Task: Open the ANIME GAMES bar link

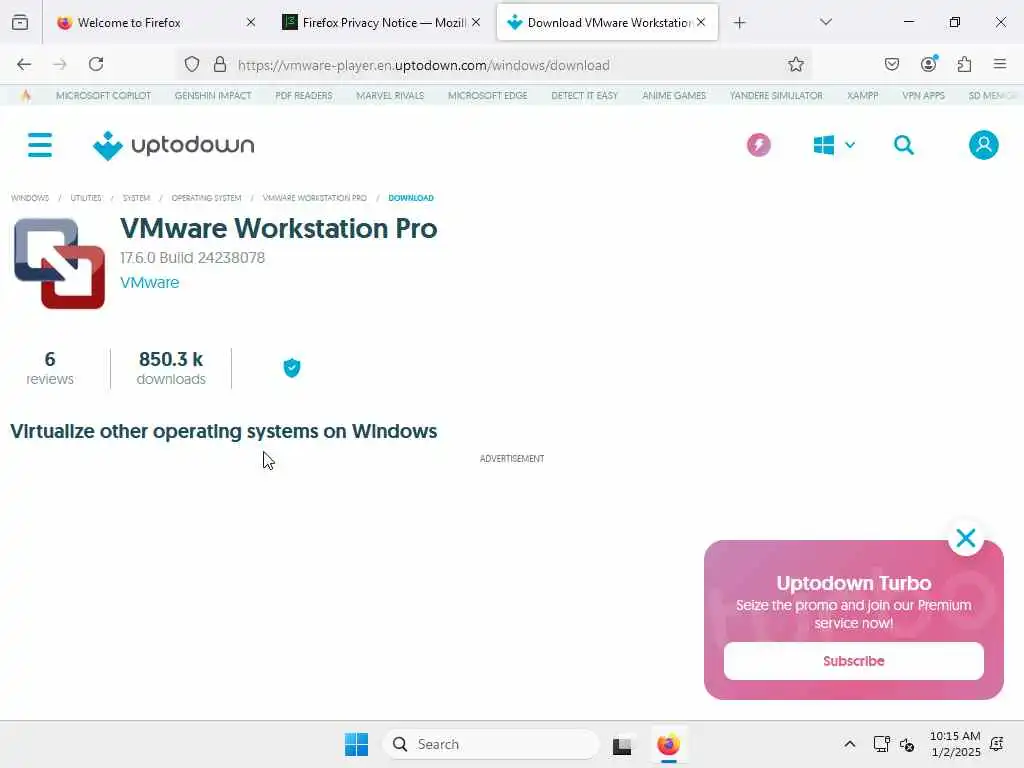Action: click(x=674, y=95)
